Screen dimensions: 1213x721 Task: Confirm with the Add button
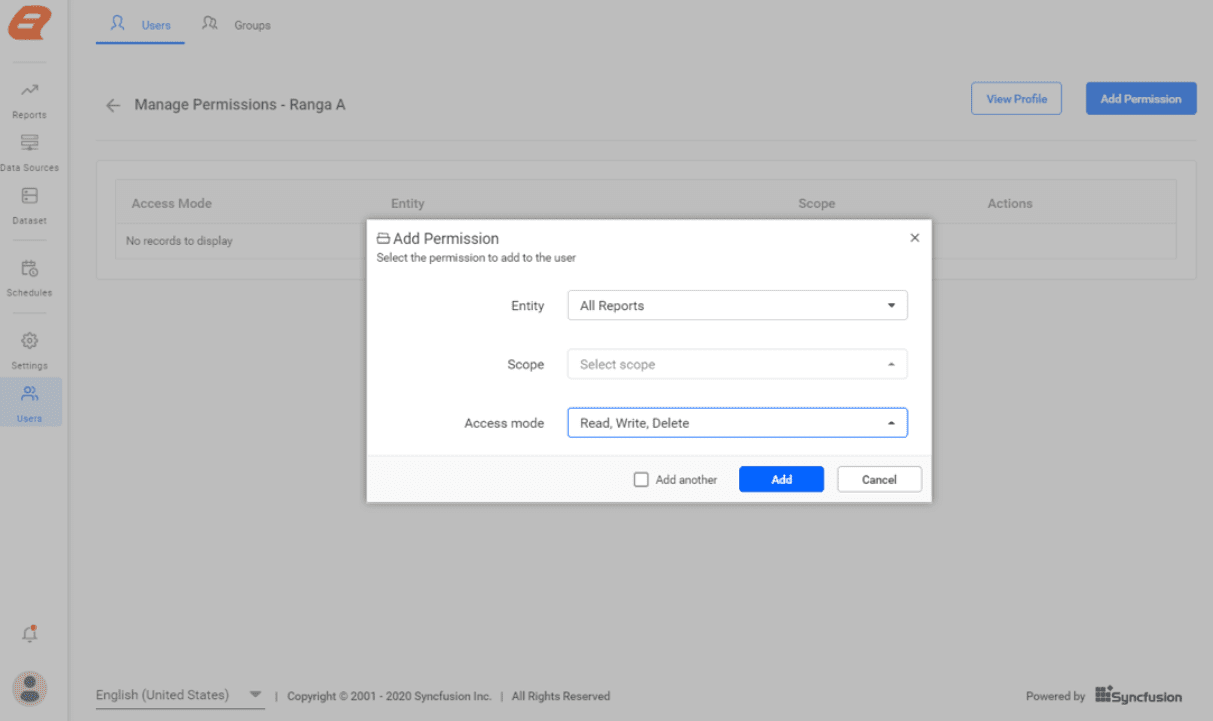pos(781,479)
